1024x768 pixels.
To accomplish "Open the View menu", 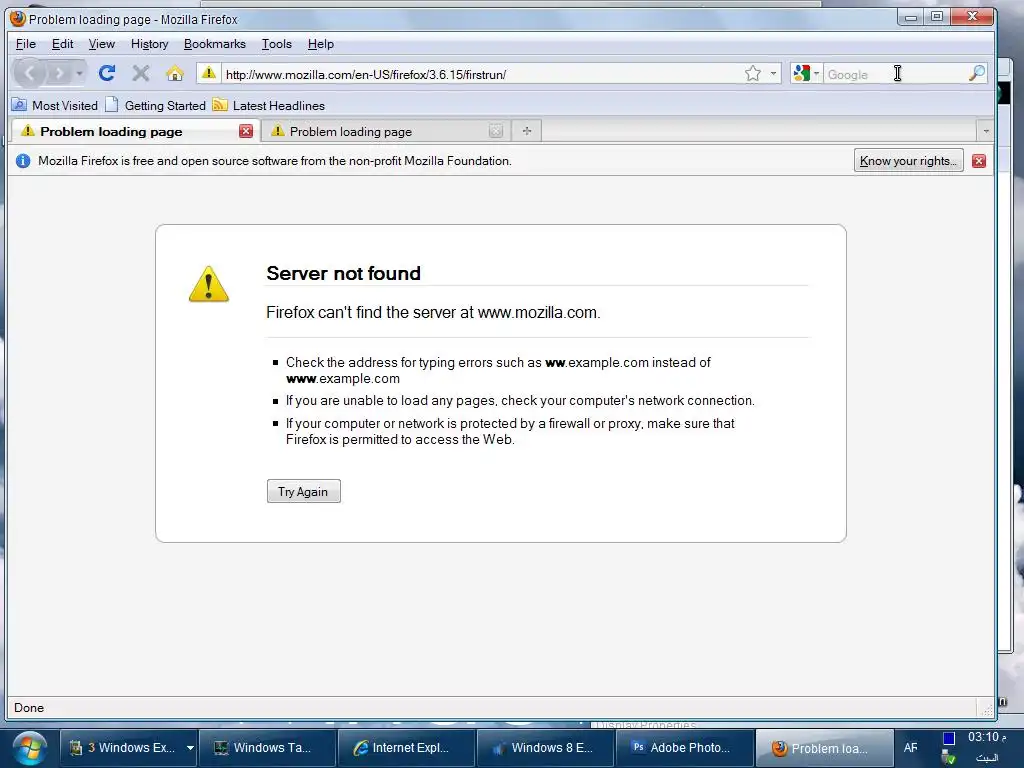I will tap(102, 44).
